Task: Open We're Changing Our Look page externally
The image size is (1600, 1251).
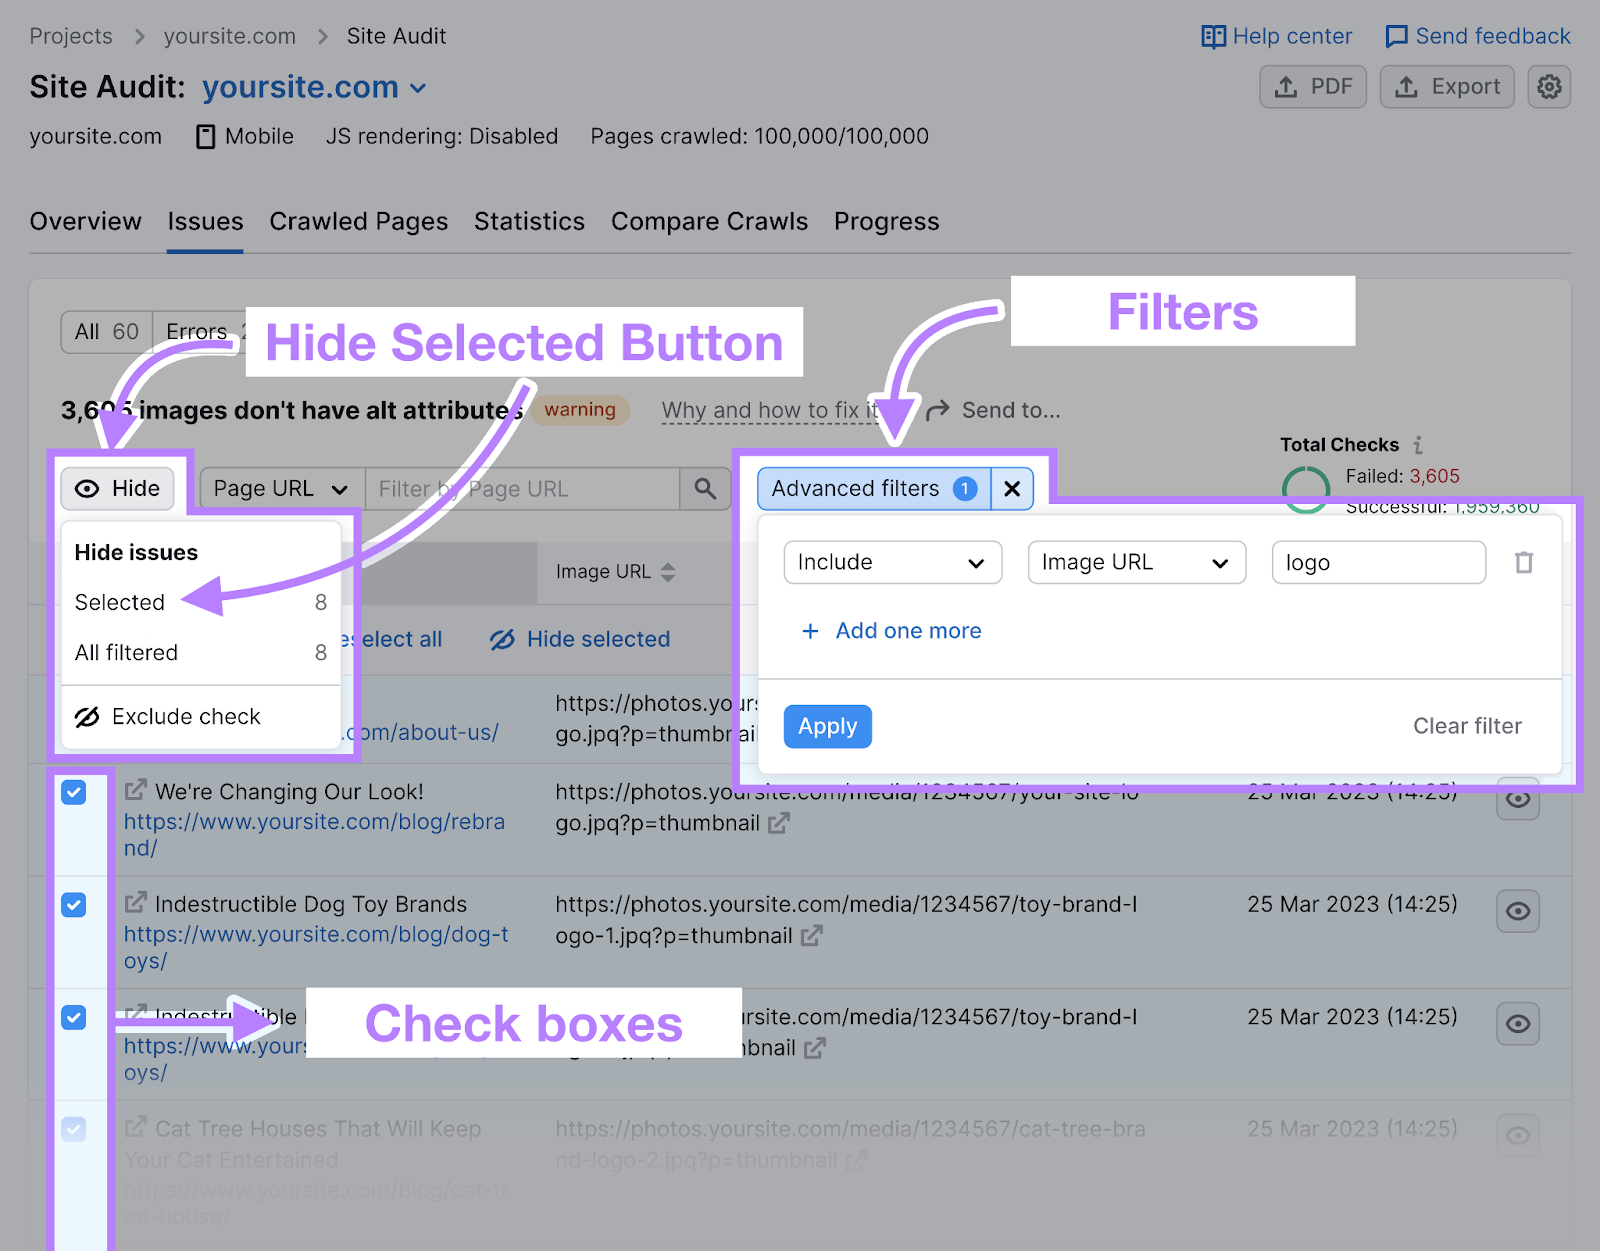Action: pos(135,790)
